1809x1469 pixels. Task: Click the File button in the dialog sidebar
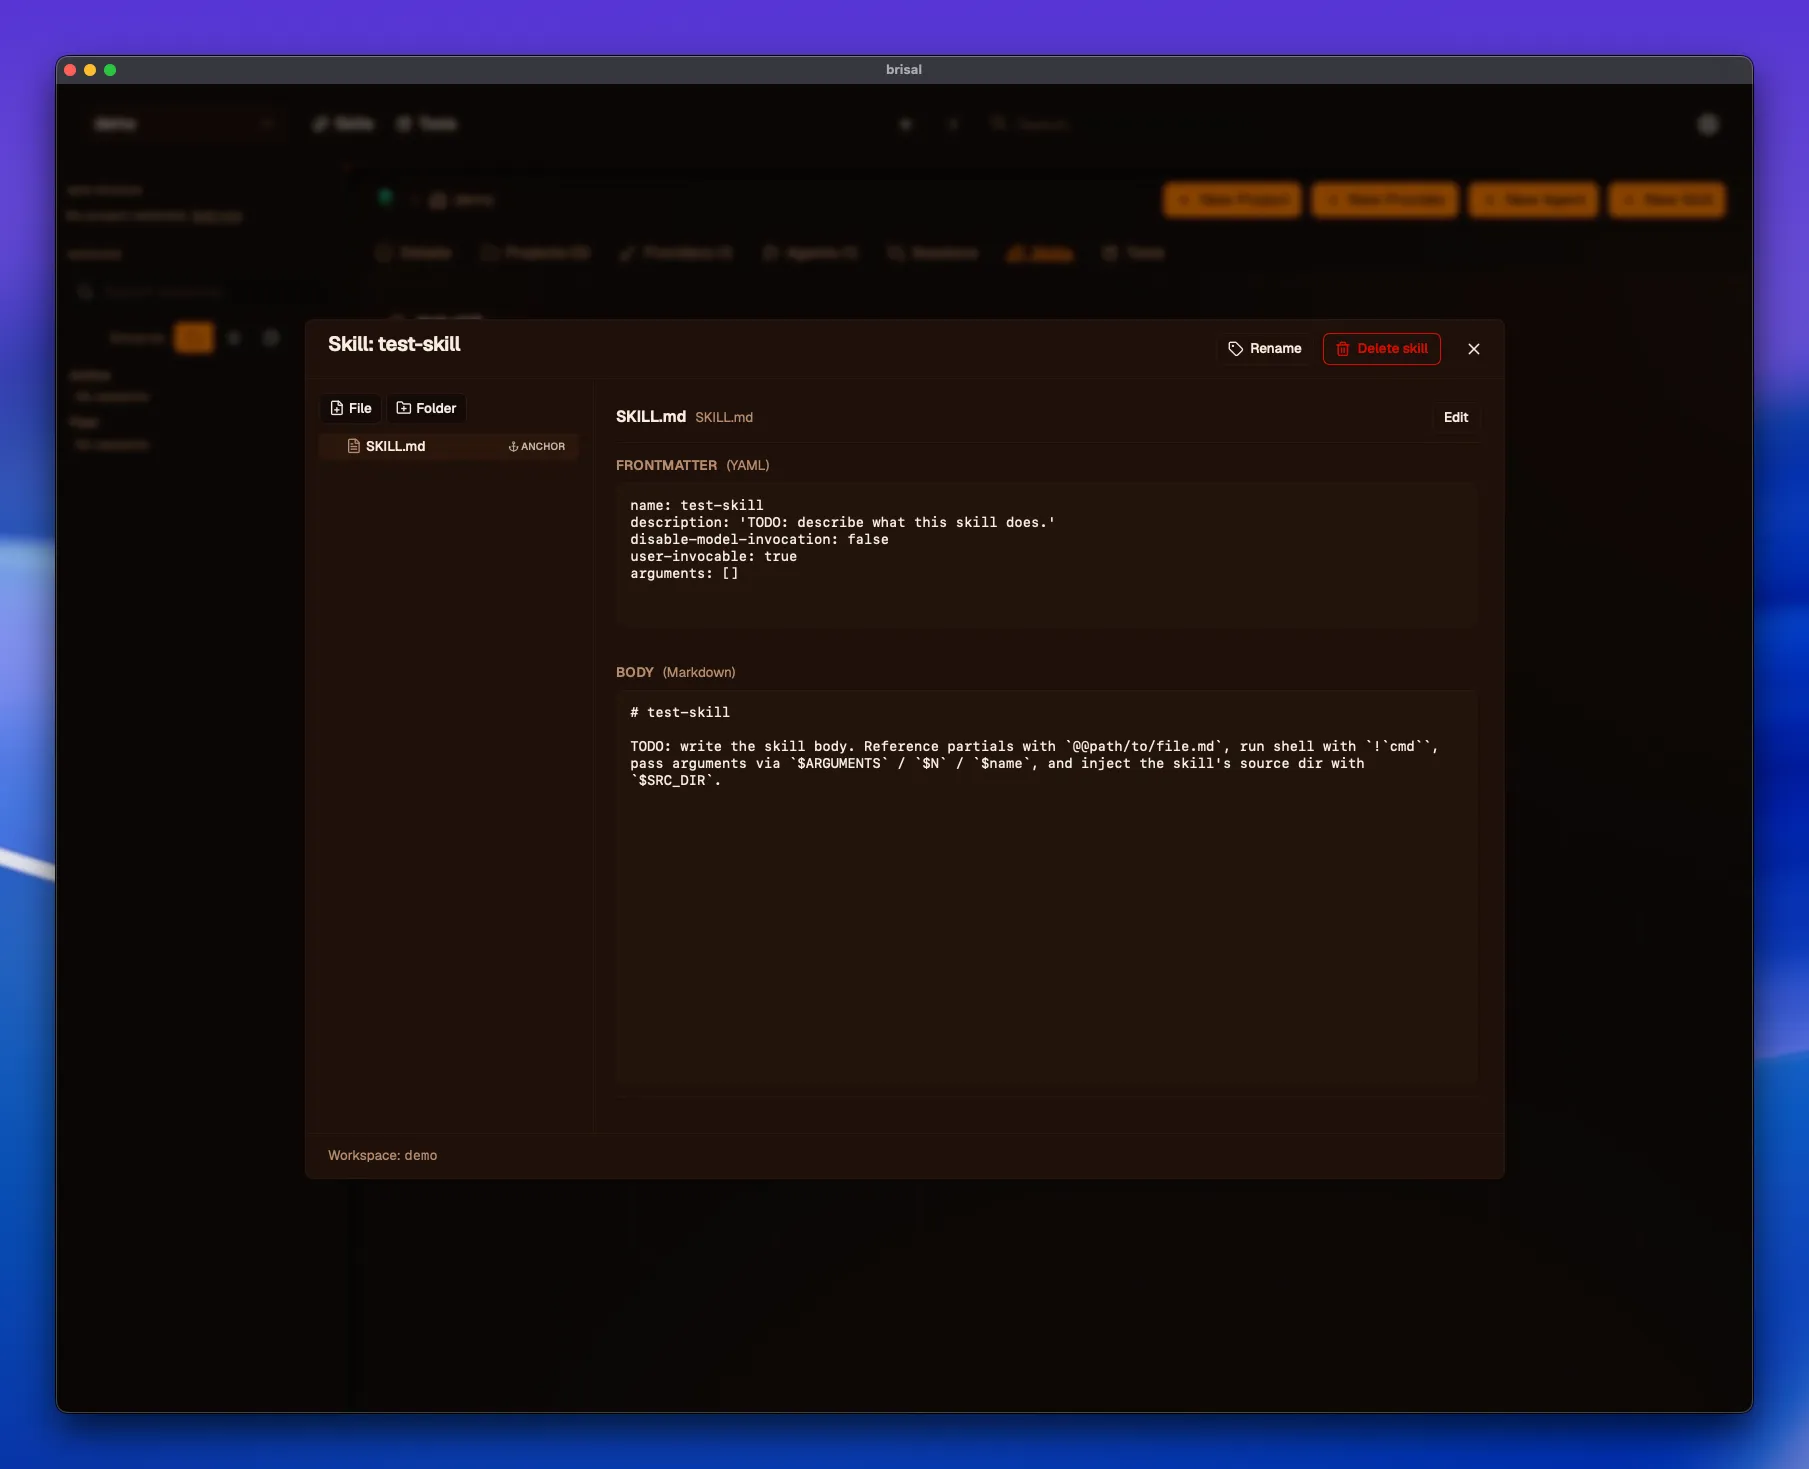(x=351, y=408)
